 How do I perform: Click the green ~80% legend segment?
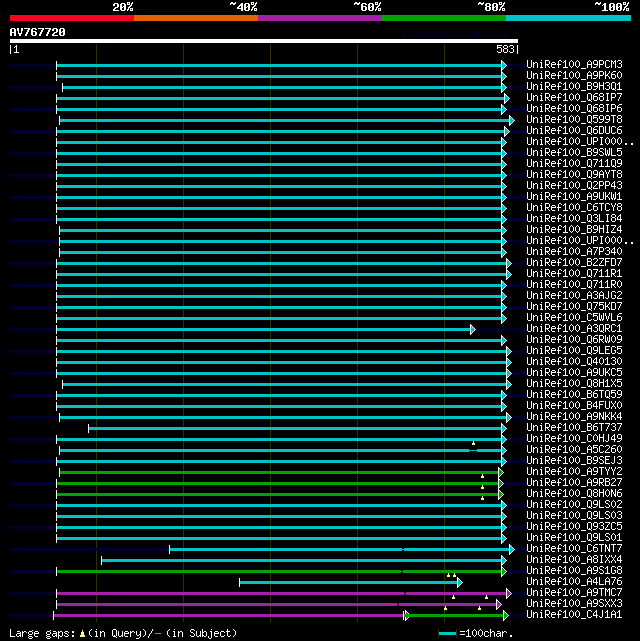pyautogui.click(x=444, y=18)
